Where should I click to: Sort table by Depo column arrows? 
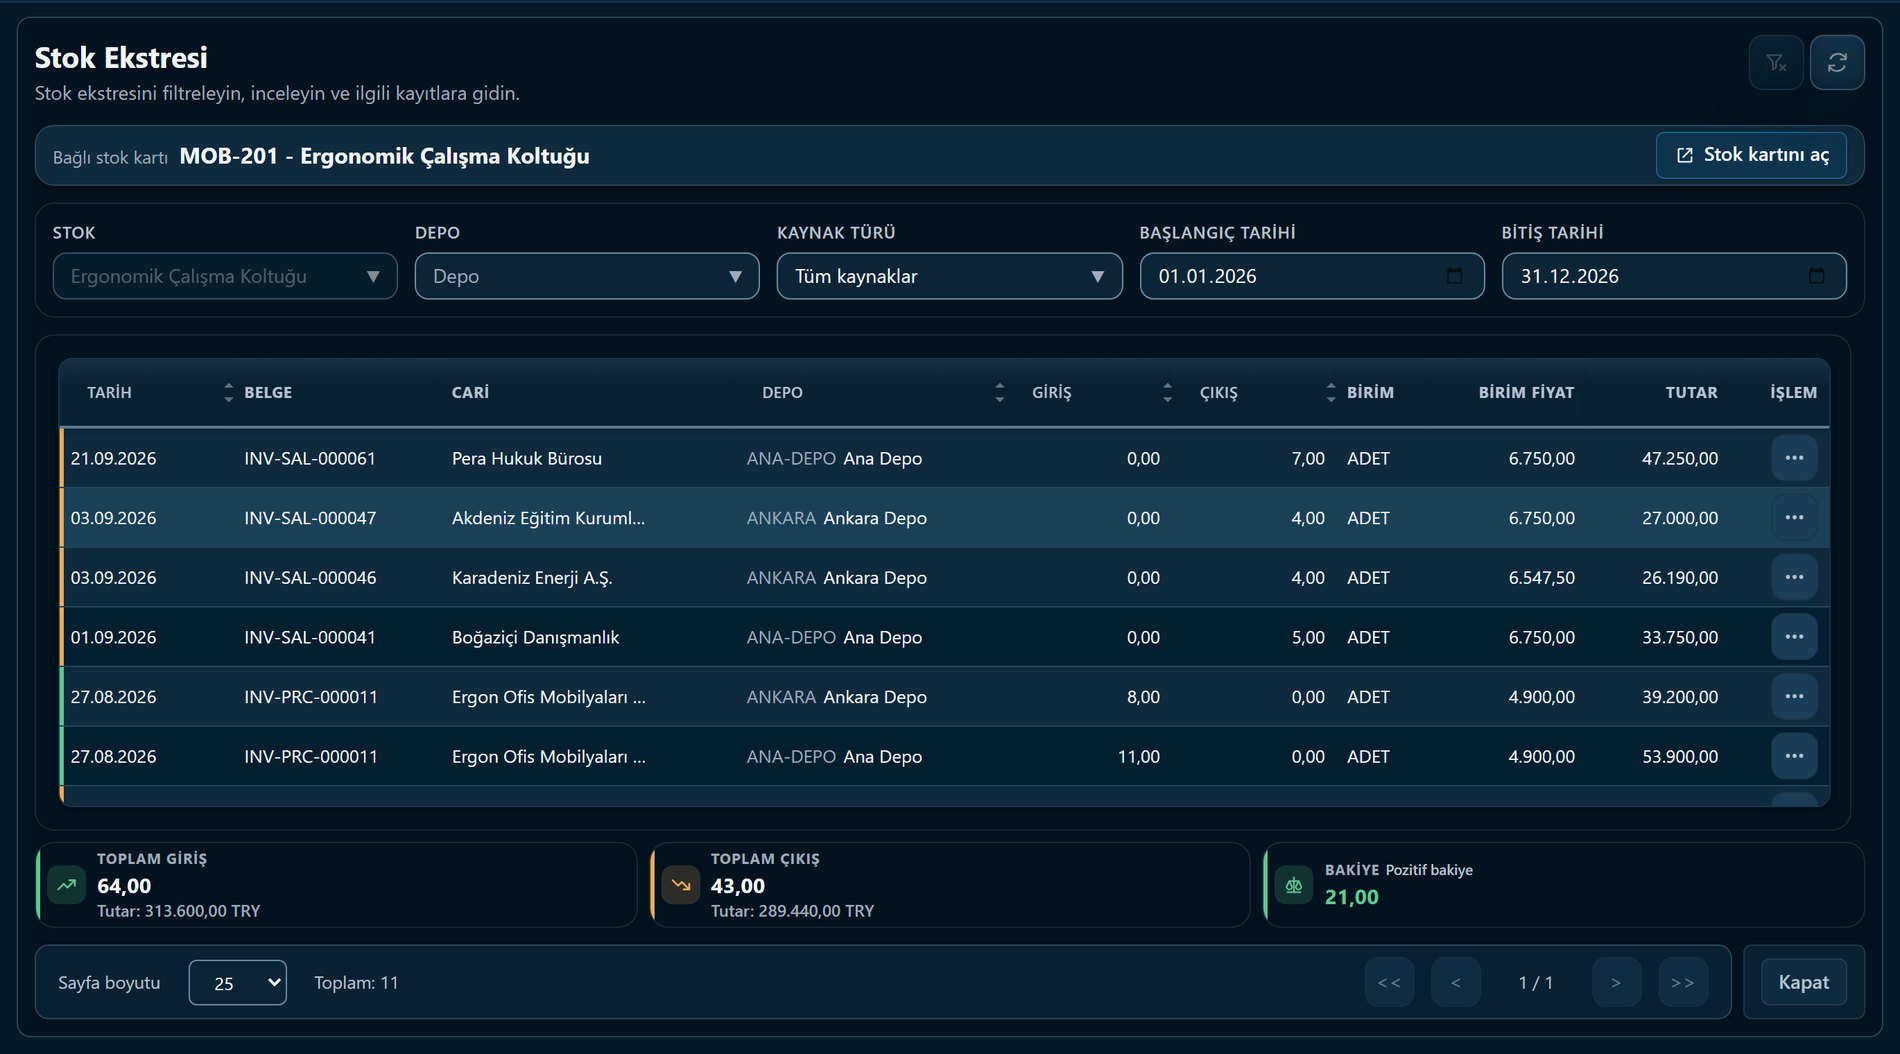tap(1000, 393)
